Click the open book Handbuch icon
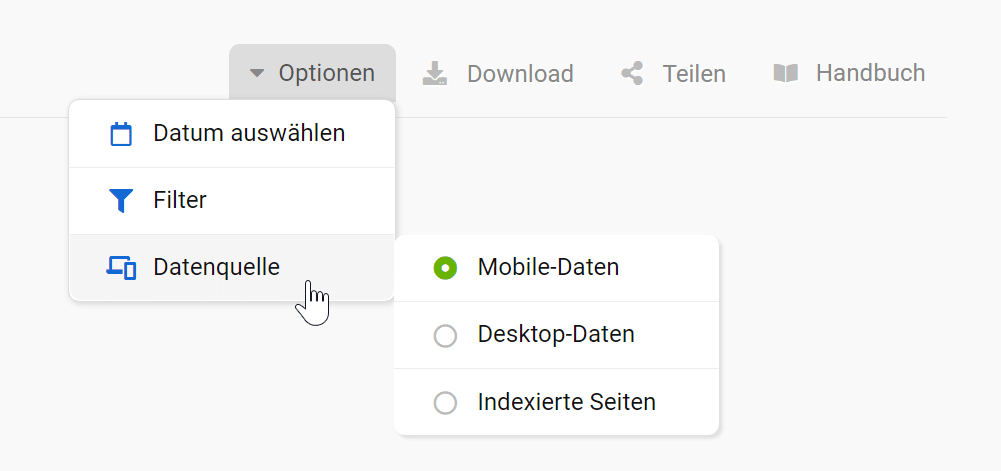The width and height of the screenshot is (1001, 471). coord(786,74)
